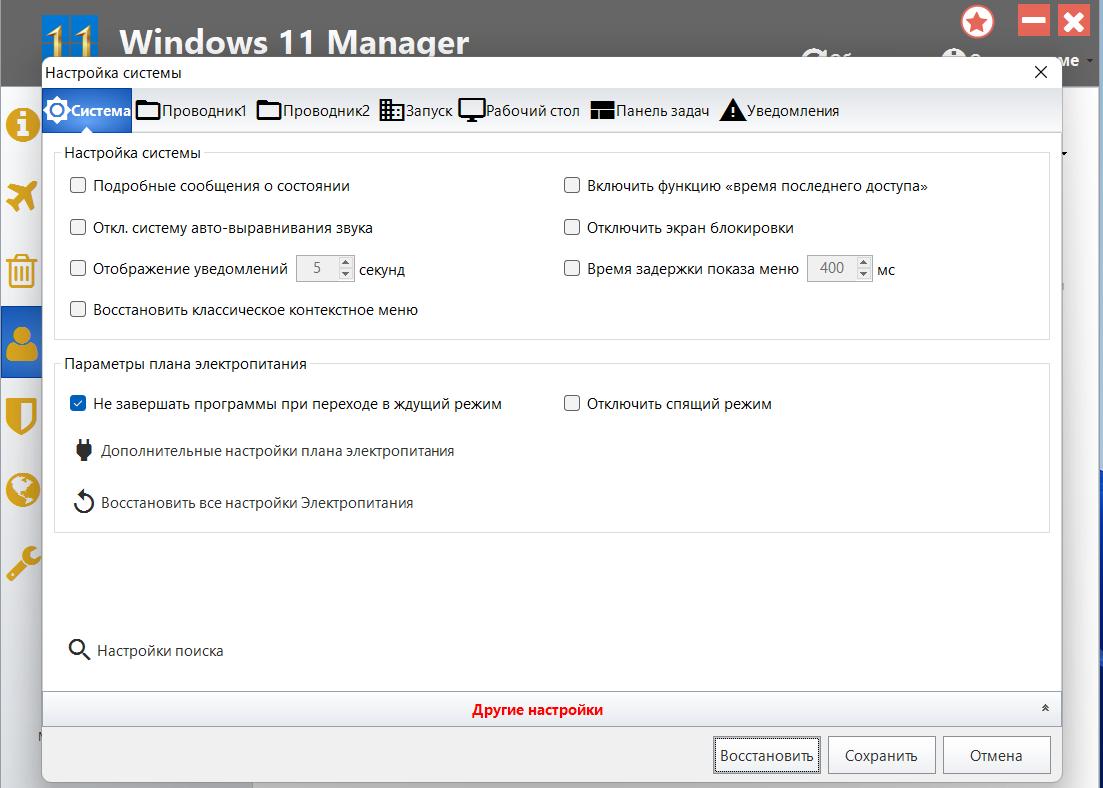1103x788 pixels.
Task: Click the magnifier icon for search settings
Action: click(x=79, y=649)
